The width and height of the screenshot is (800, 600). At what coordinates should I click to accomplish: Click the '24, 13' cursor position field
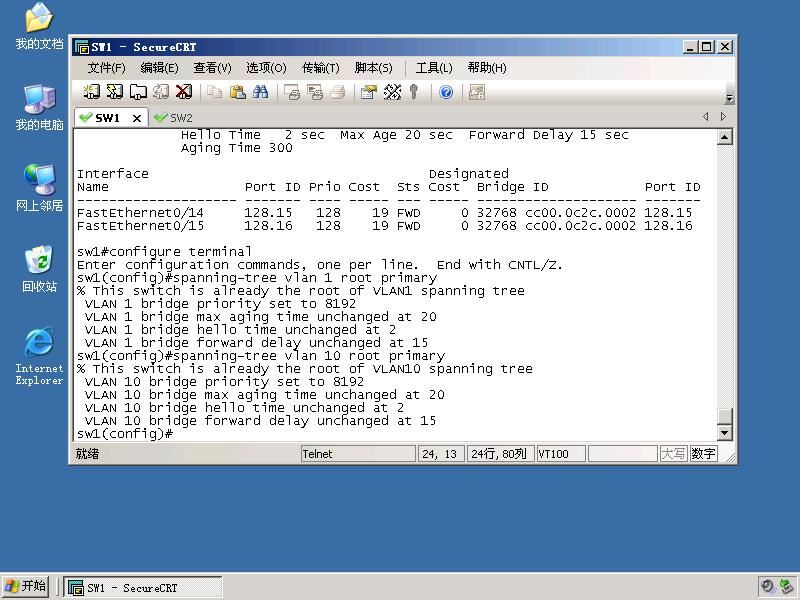coord(441,454)
